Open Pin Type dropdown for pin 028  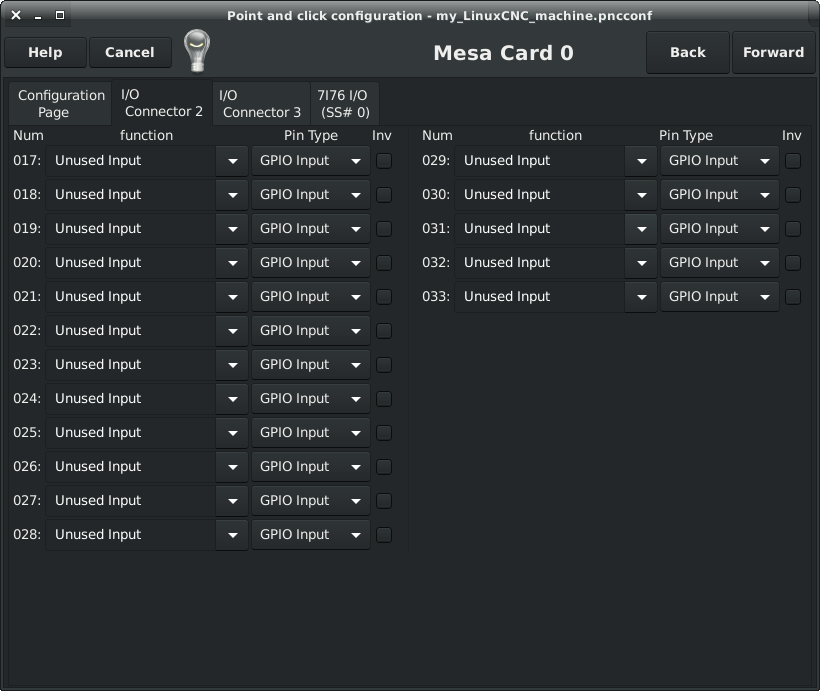pyautogui.click(x=311, y=535)
